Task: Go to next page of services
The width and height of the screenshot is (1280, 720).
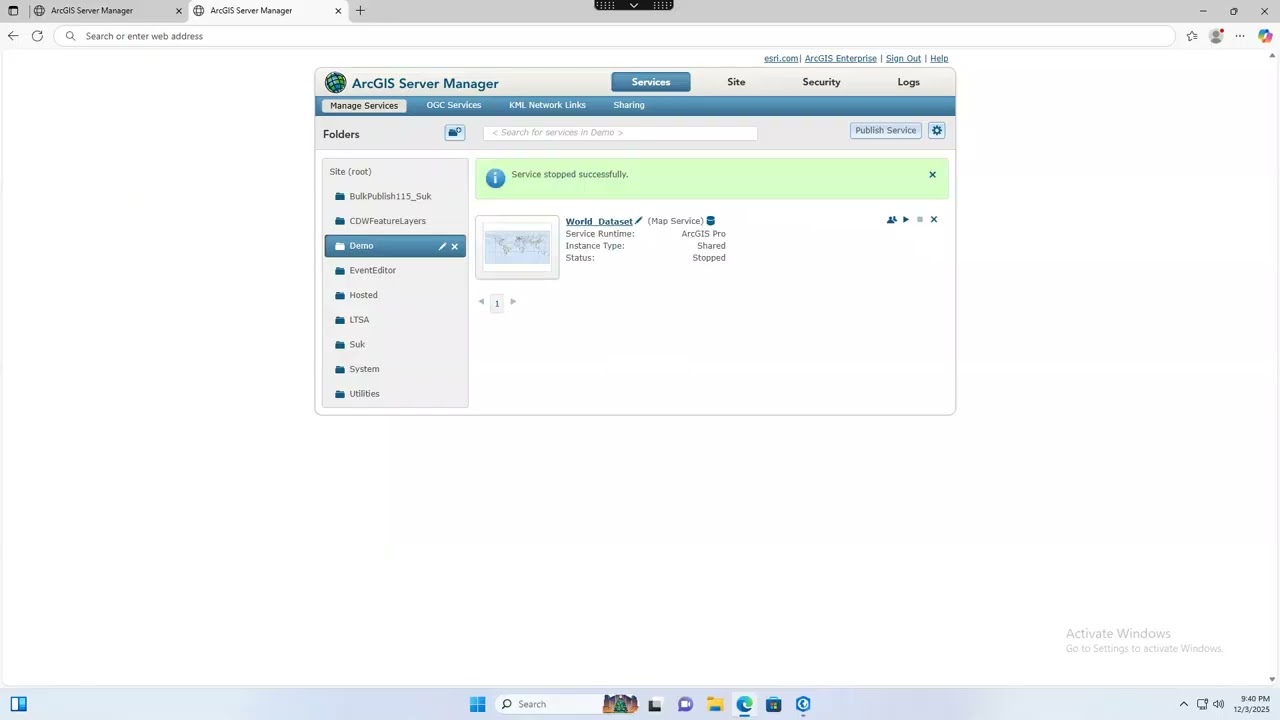Action: [x=513, y=302]
